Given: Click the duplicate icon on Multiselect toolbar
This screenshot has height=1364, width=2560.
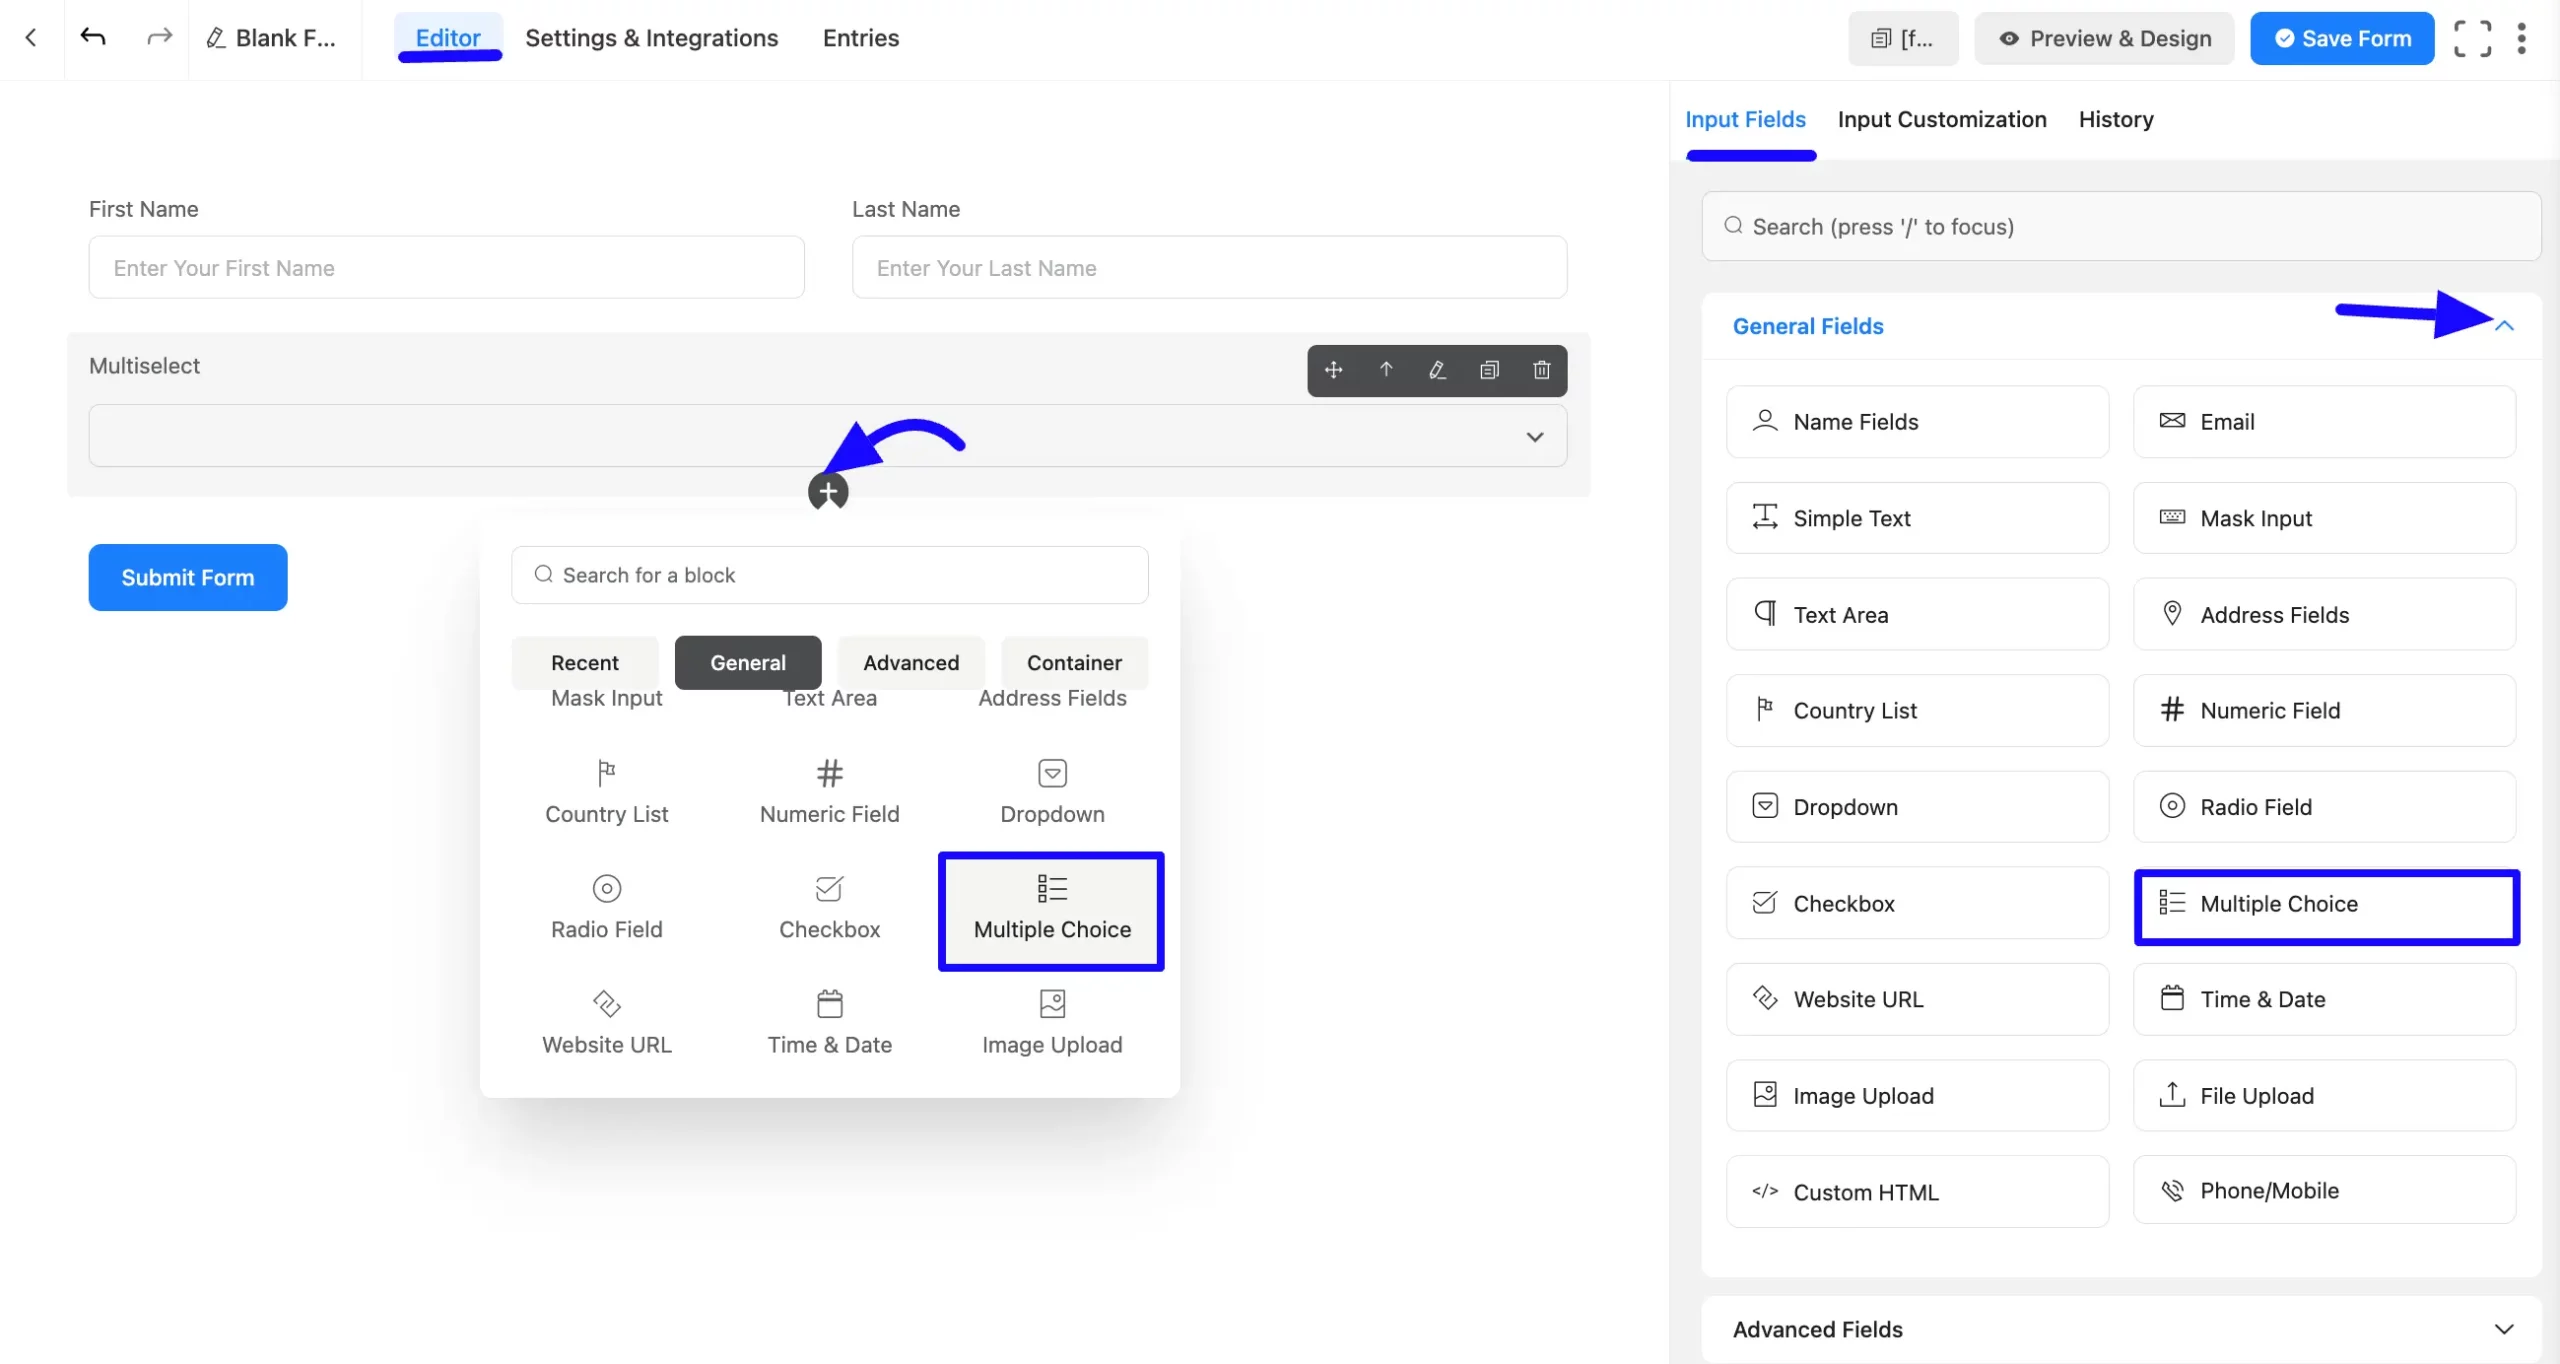Looking at the screenshot, I should [x=1489, y=370].
